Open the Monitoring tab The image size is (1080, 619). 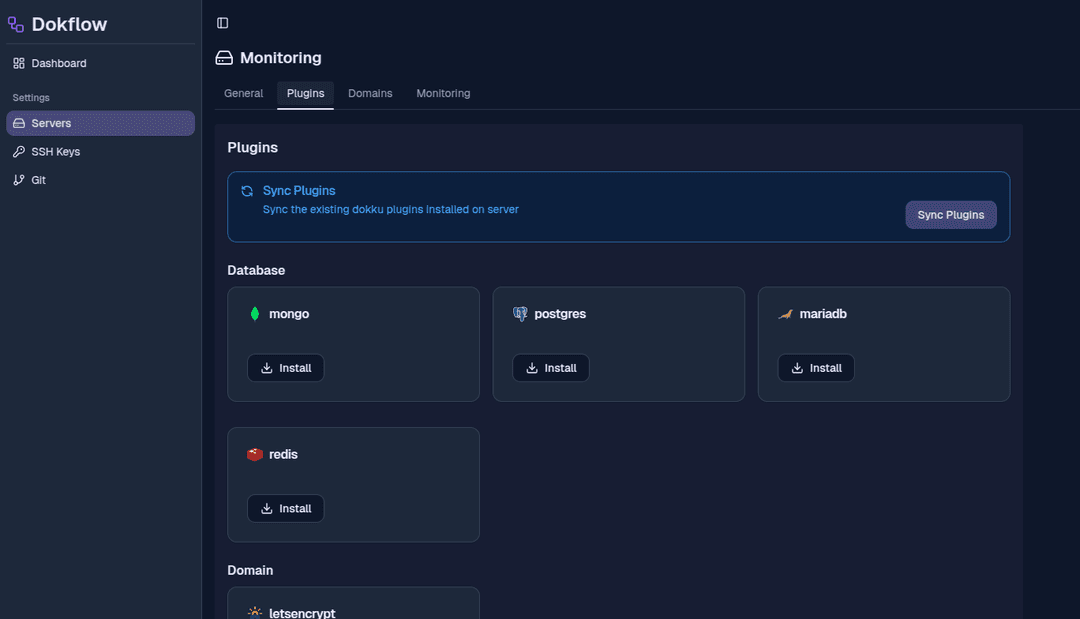[x=443, y=94]
